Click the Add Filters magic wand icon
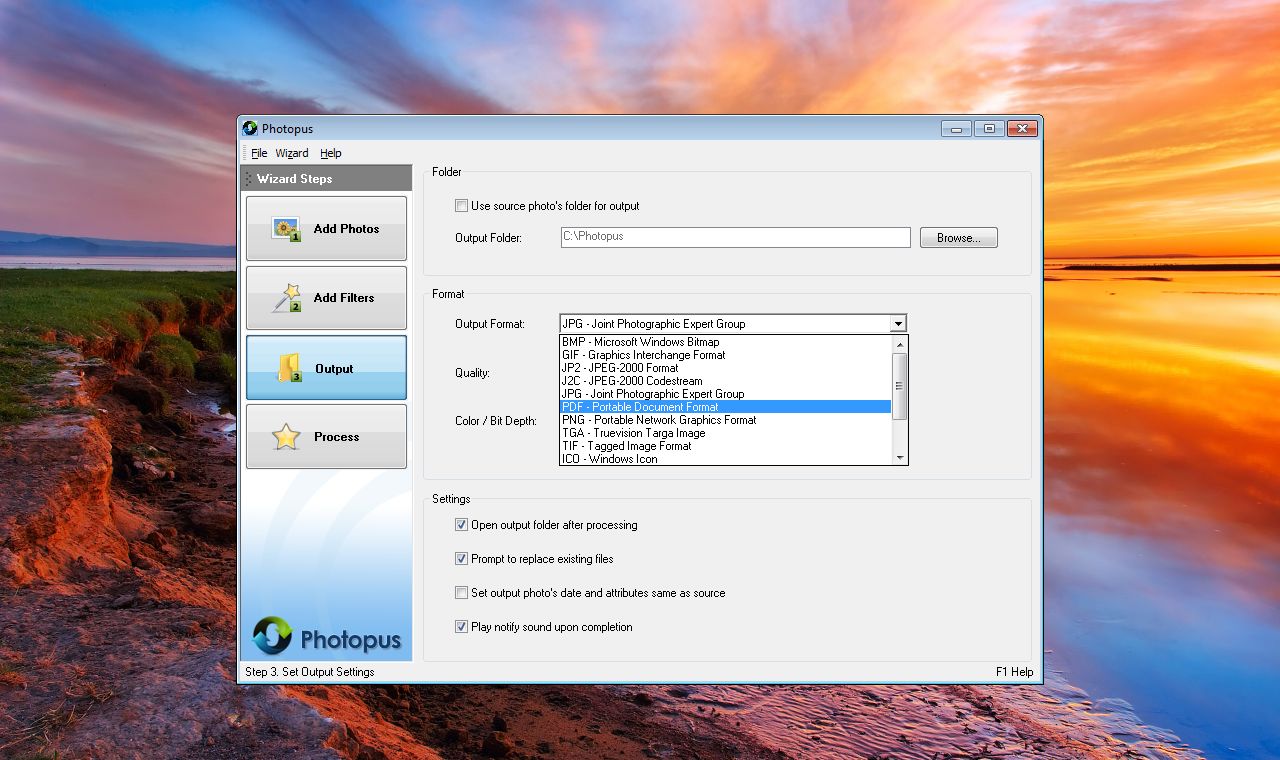 286,298
